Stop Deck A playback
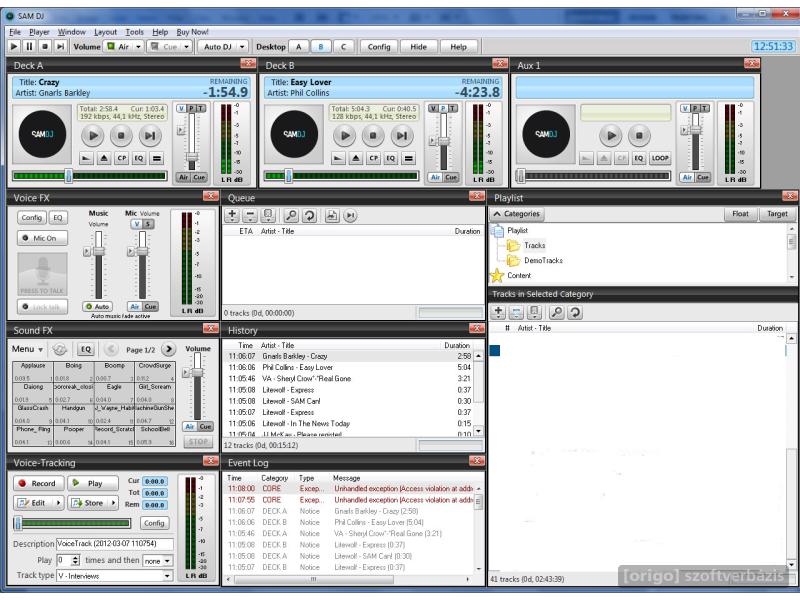This screenshot has height=600, width=800. point(121,136)
